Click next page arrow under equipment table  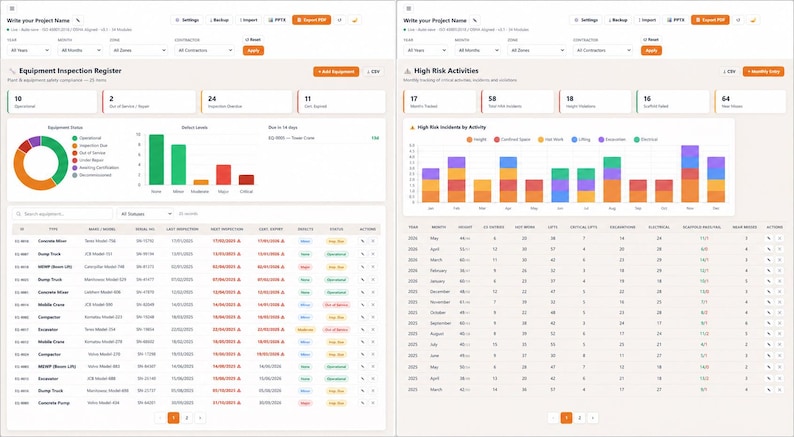[201, 418]
